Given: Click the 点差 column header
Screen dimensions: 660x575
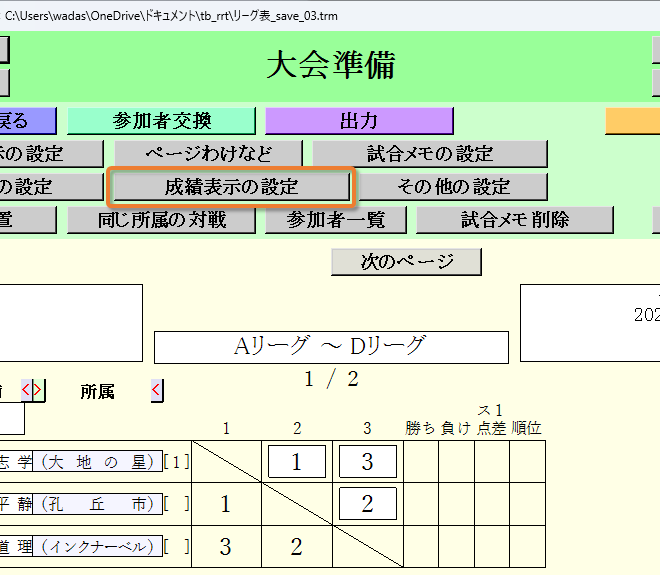Looking at the screenshot, I should point(491,428).
